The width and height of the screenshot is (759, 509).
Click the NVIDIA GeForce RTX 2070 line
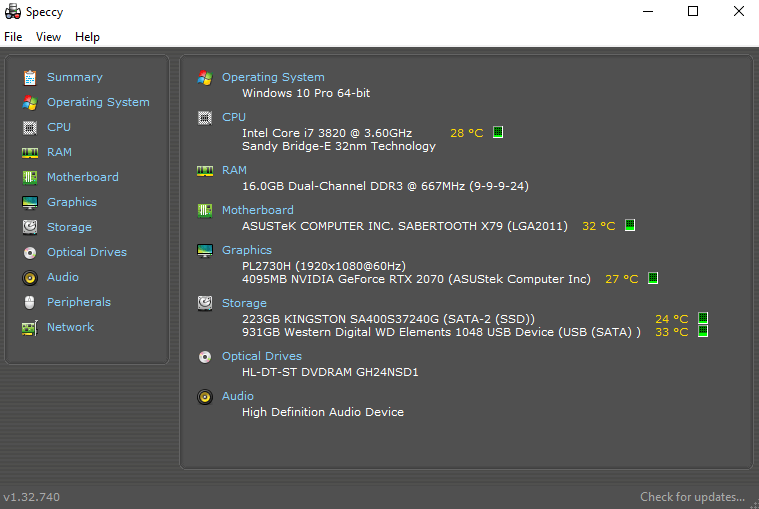click(x=416, y=279)
